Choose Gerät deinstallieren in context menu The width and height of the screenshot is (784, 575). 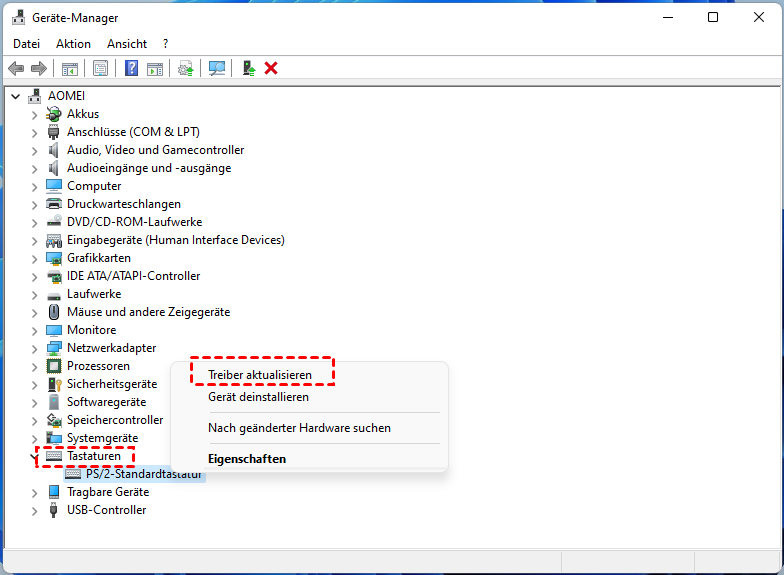click(258, 397)
